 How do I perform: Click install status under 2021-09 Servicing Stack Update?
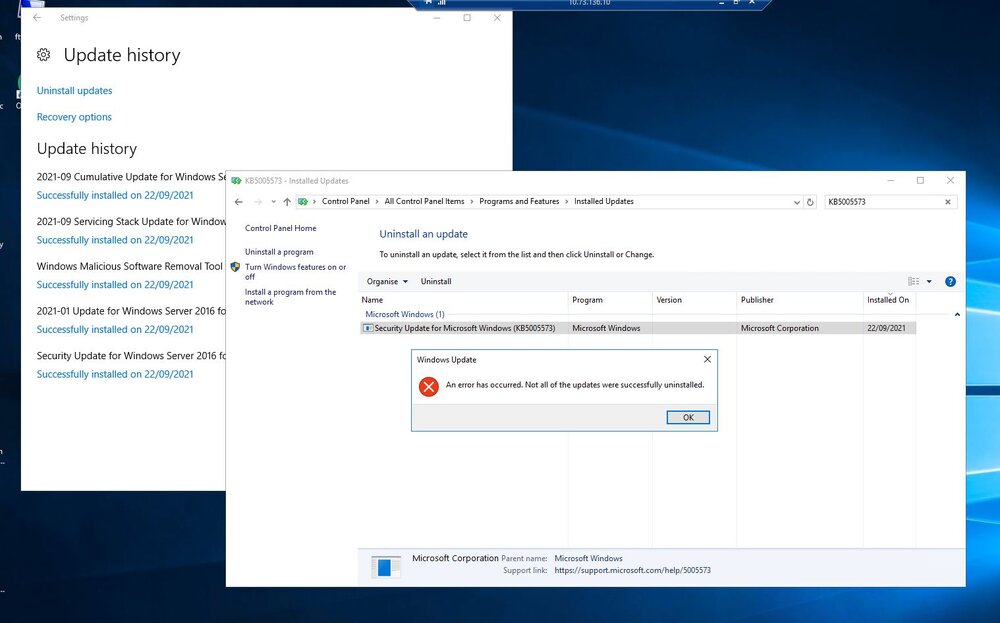[115, 240]
